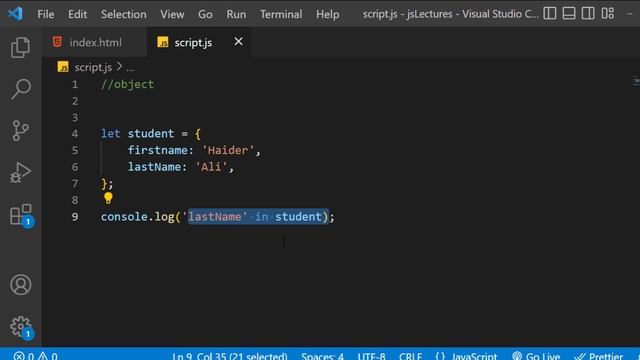Open the Source Control view
Viewport: 640px width, 360px height.
tap(20, 131)
